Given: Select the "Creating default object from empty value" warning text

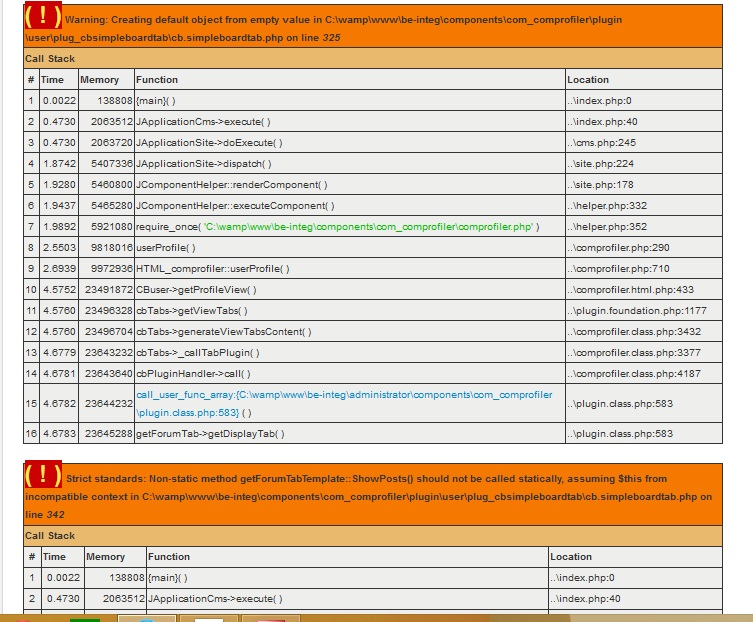Looking at the screenshot, I should pos(211,20).
